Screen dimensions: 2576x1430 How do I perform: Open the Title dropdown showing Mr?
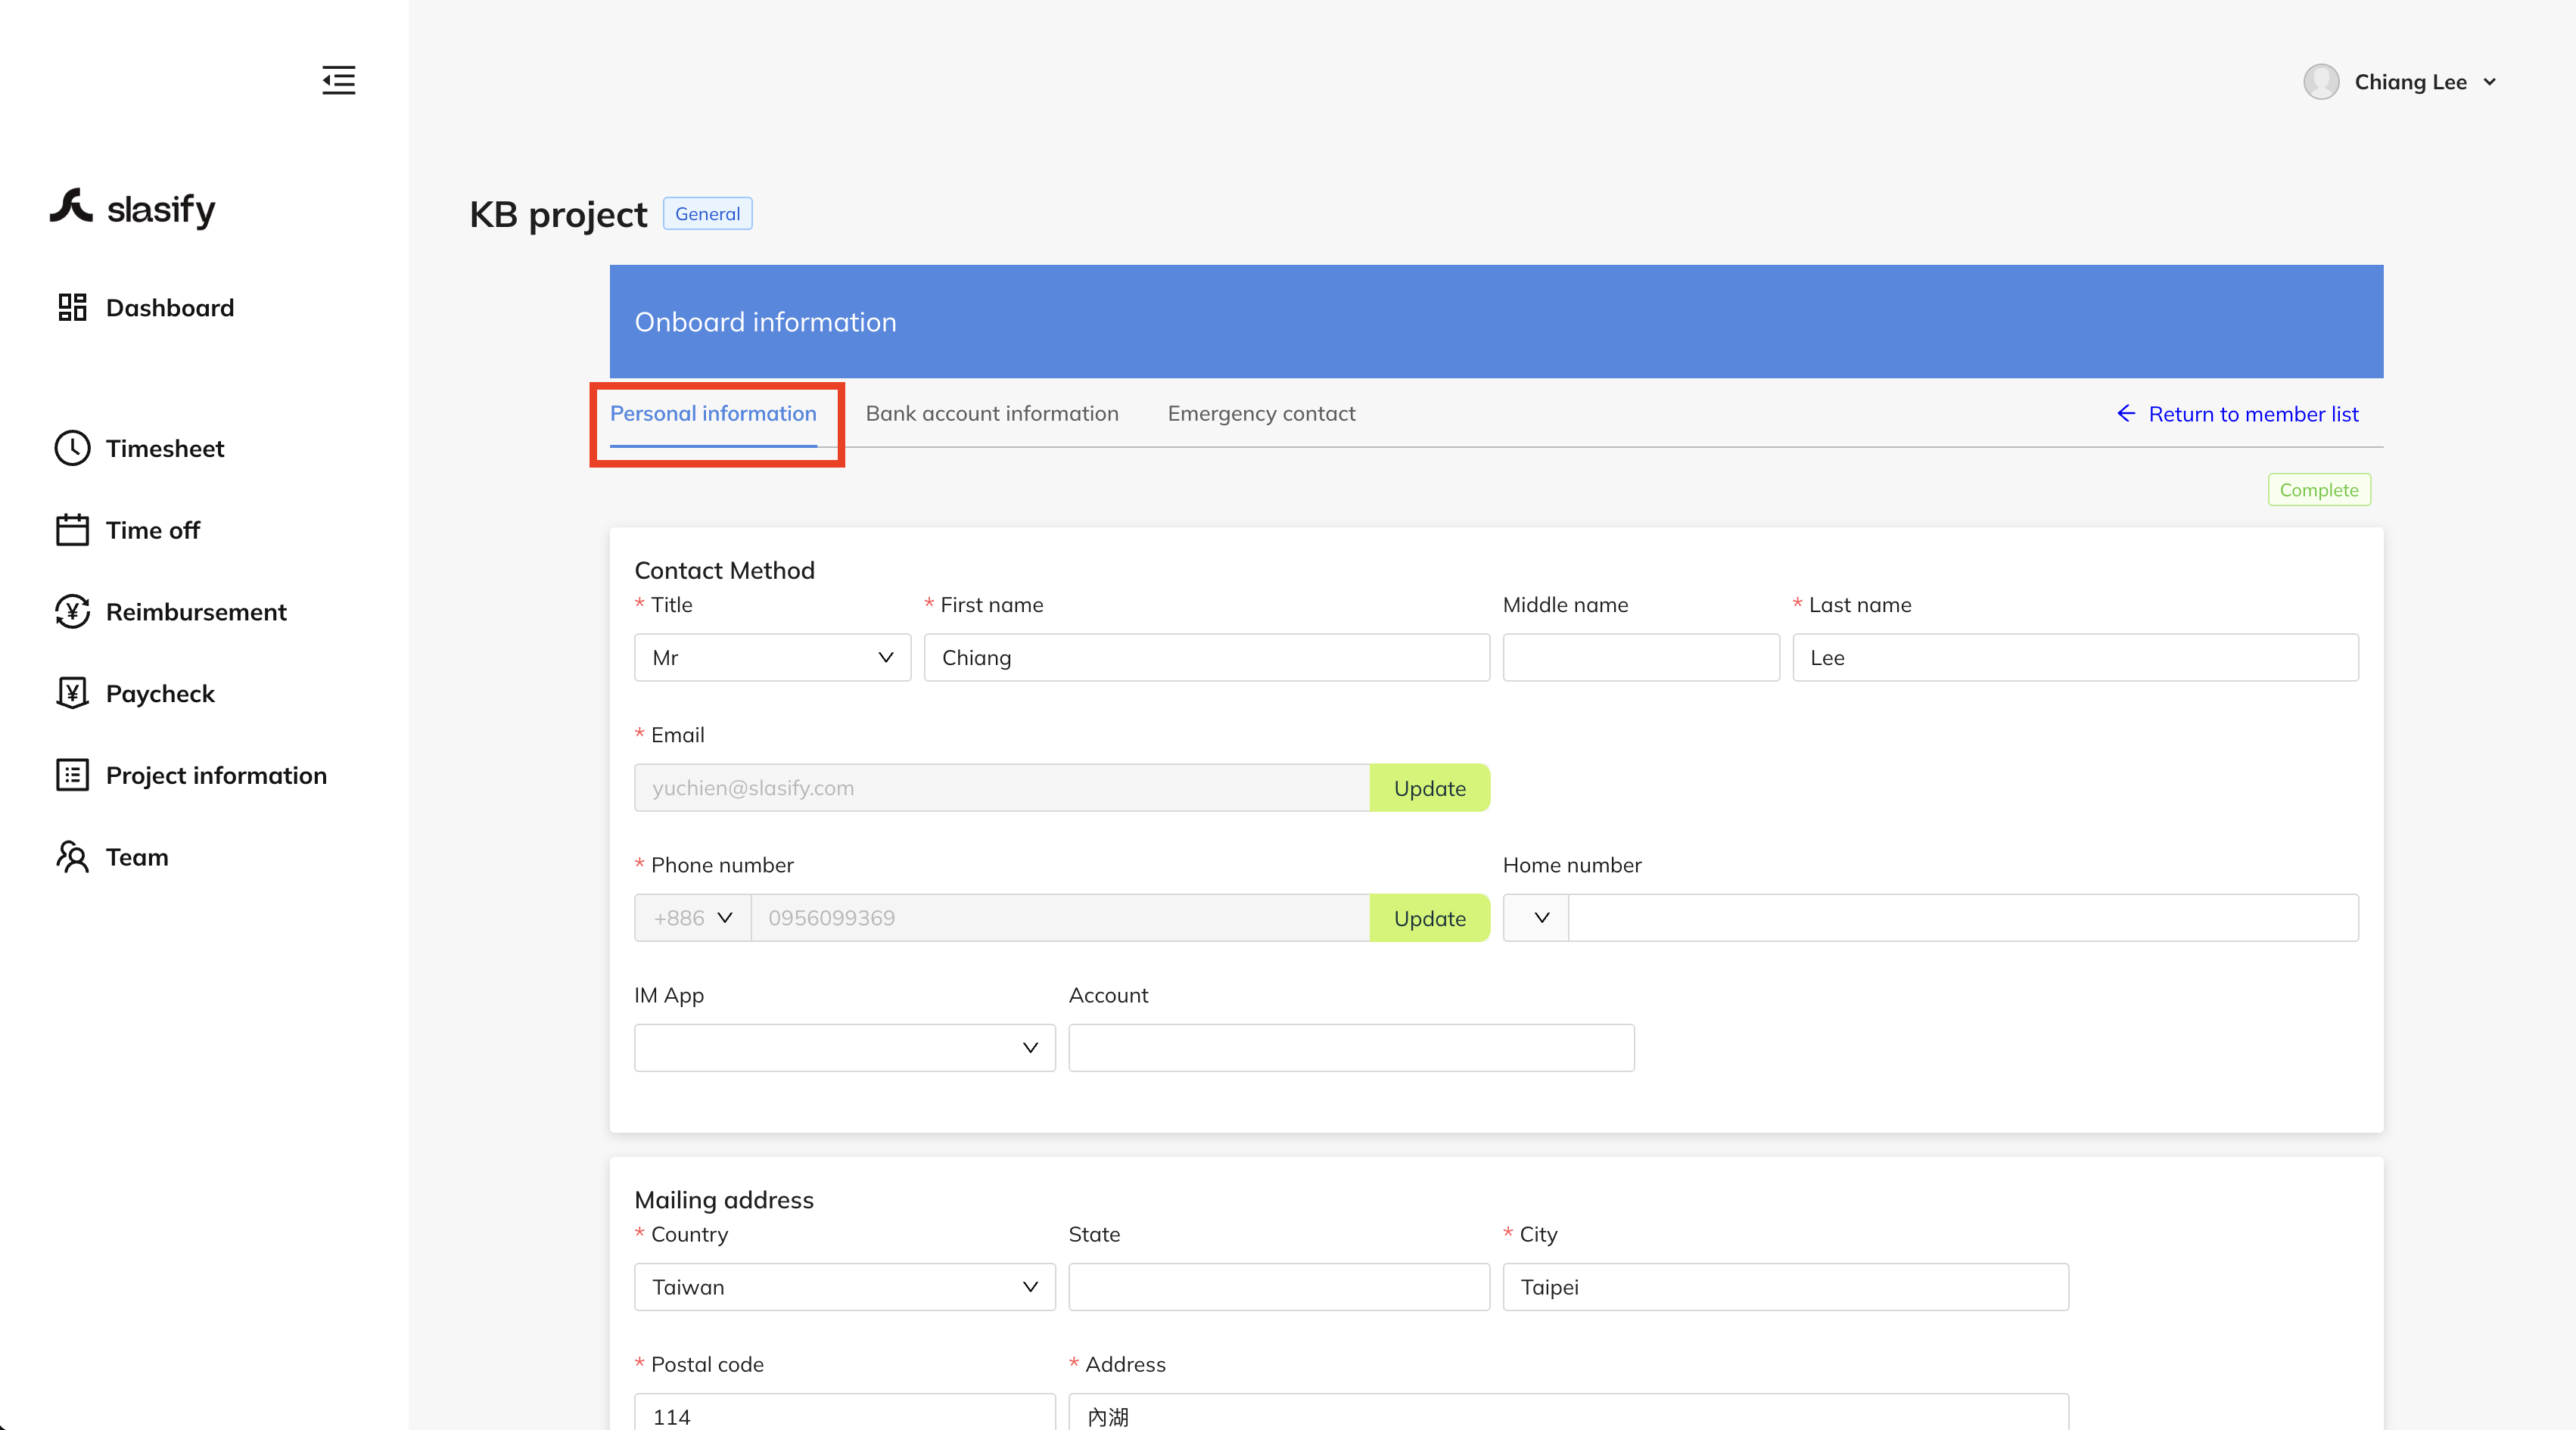(772, 657)
